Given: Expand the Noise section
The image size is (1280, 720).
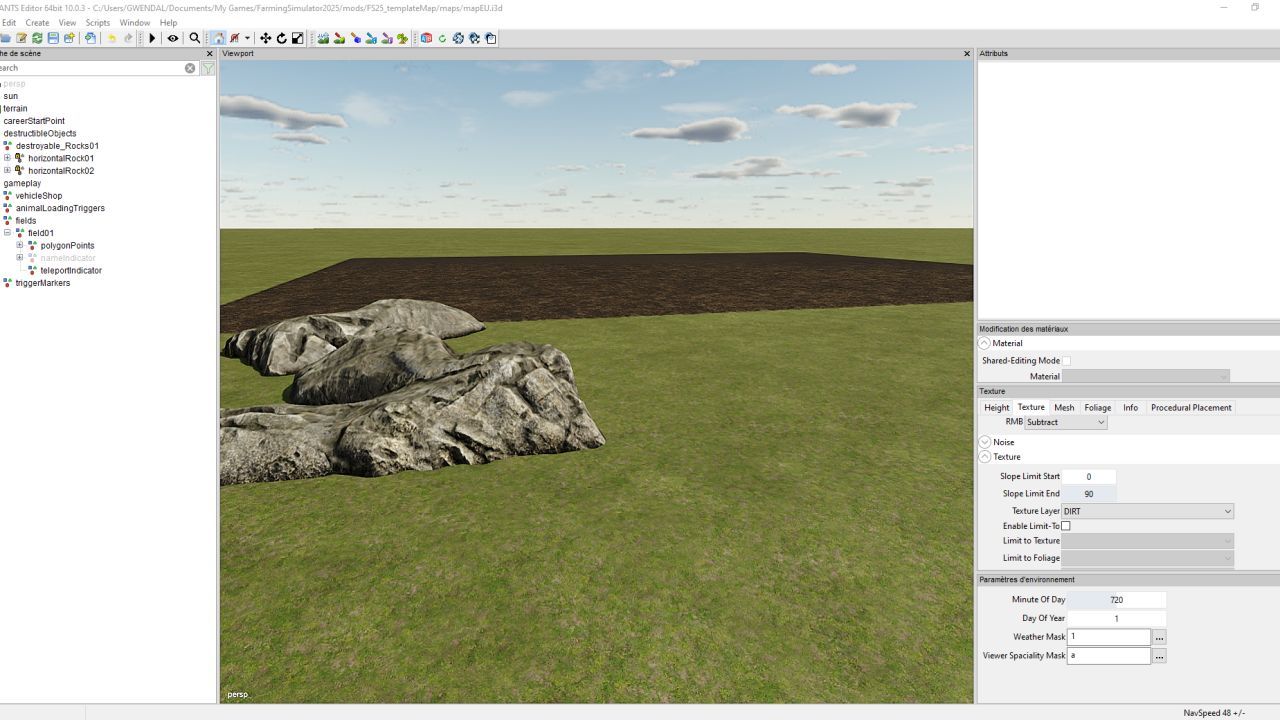Looking at the screenshot, I should coord(985,442).
